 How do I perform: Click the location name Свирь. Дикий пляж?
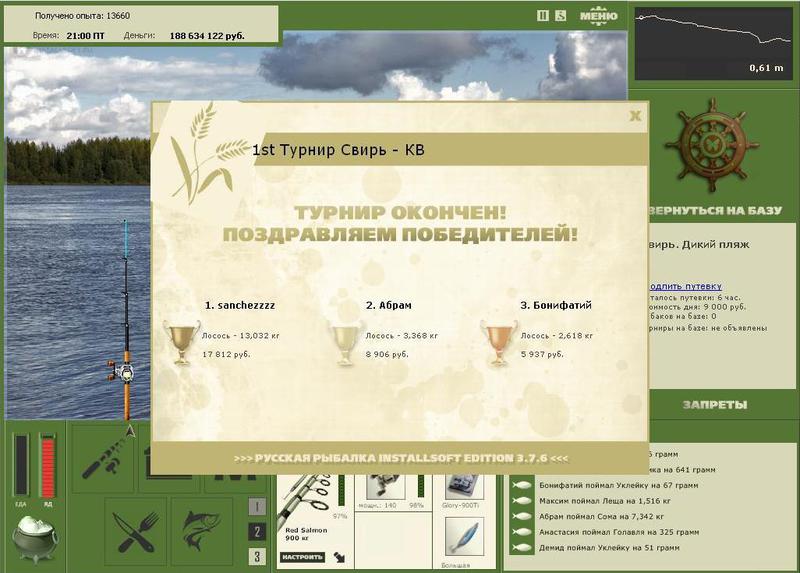(699, 244)
